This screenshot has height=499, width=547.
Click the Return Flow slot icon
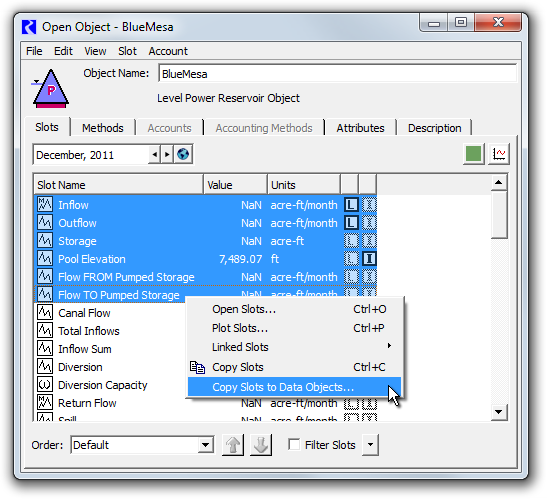[45, 403]
